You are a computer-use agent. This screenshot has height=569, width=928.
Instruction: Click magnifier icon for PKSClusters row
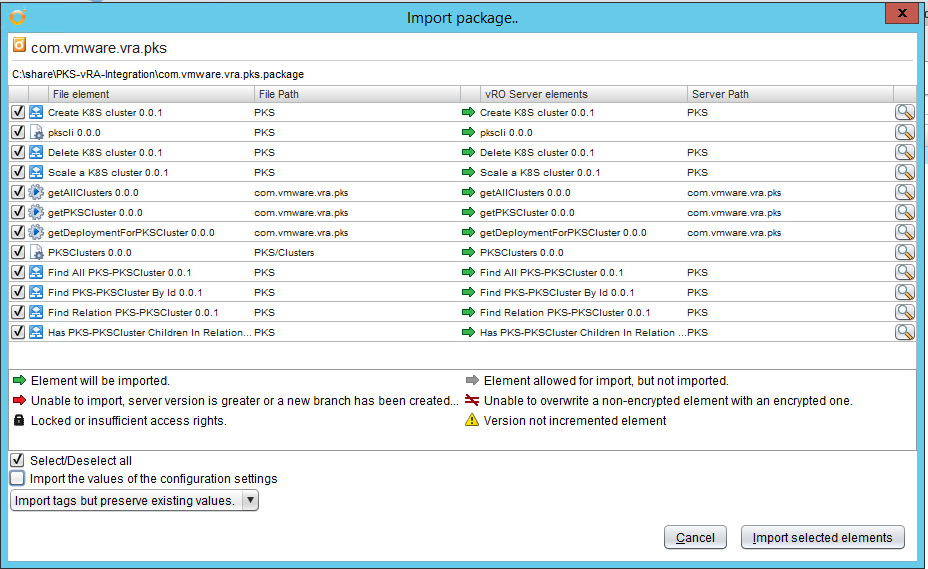click(x=904, y=252)
